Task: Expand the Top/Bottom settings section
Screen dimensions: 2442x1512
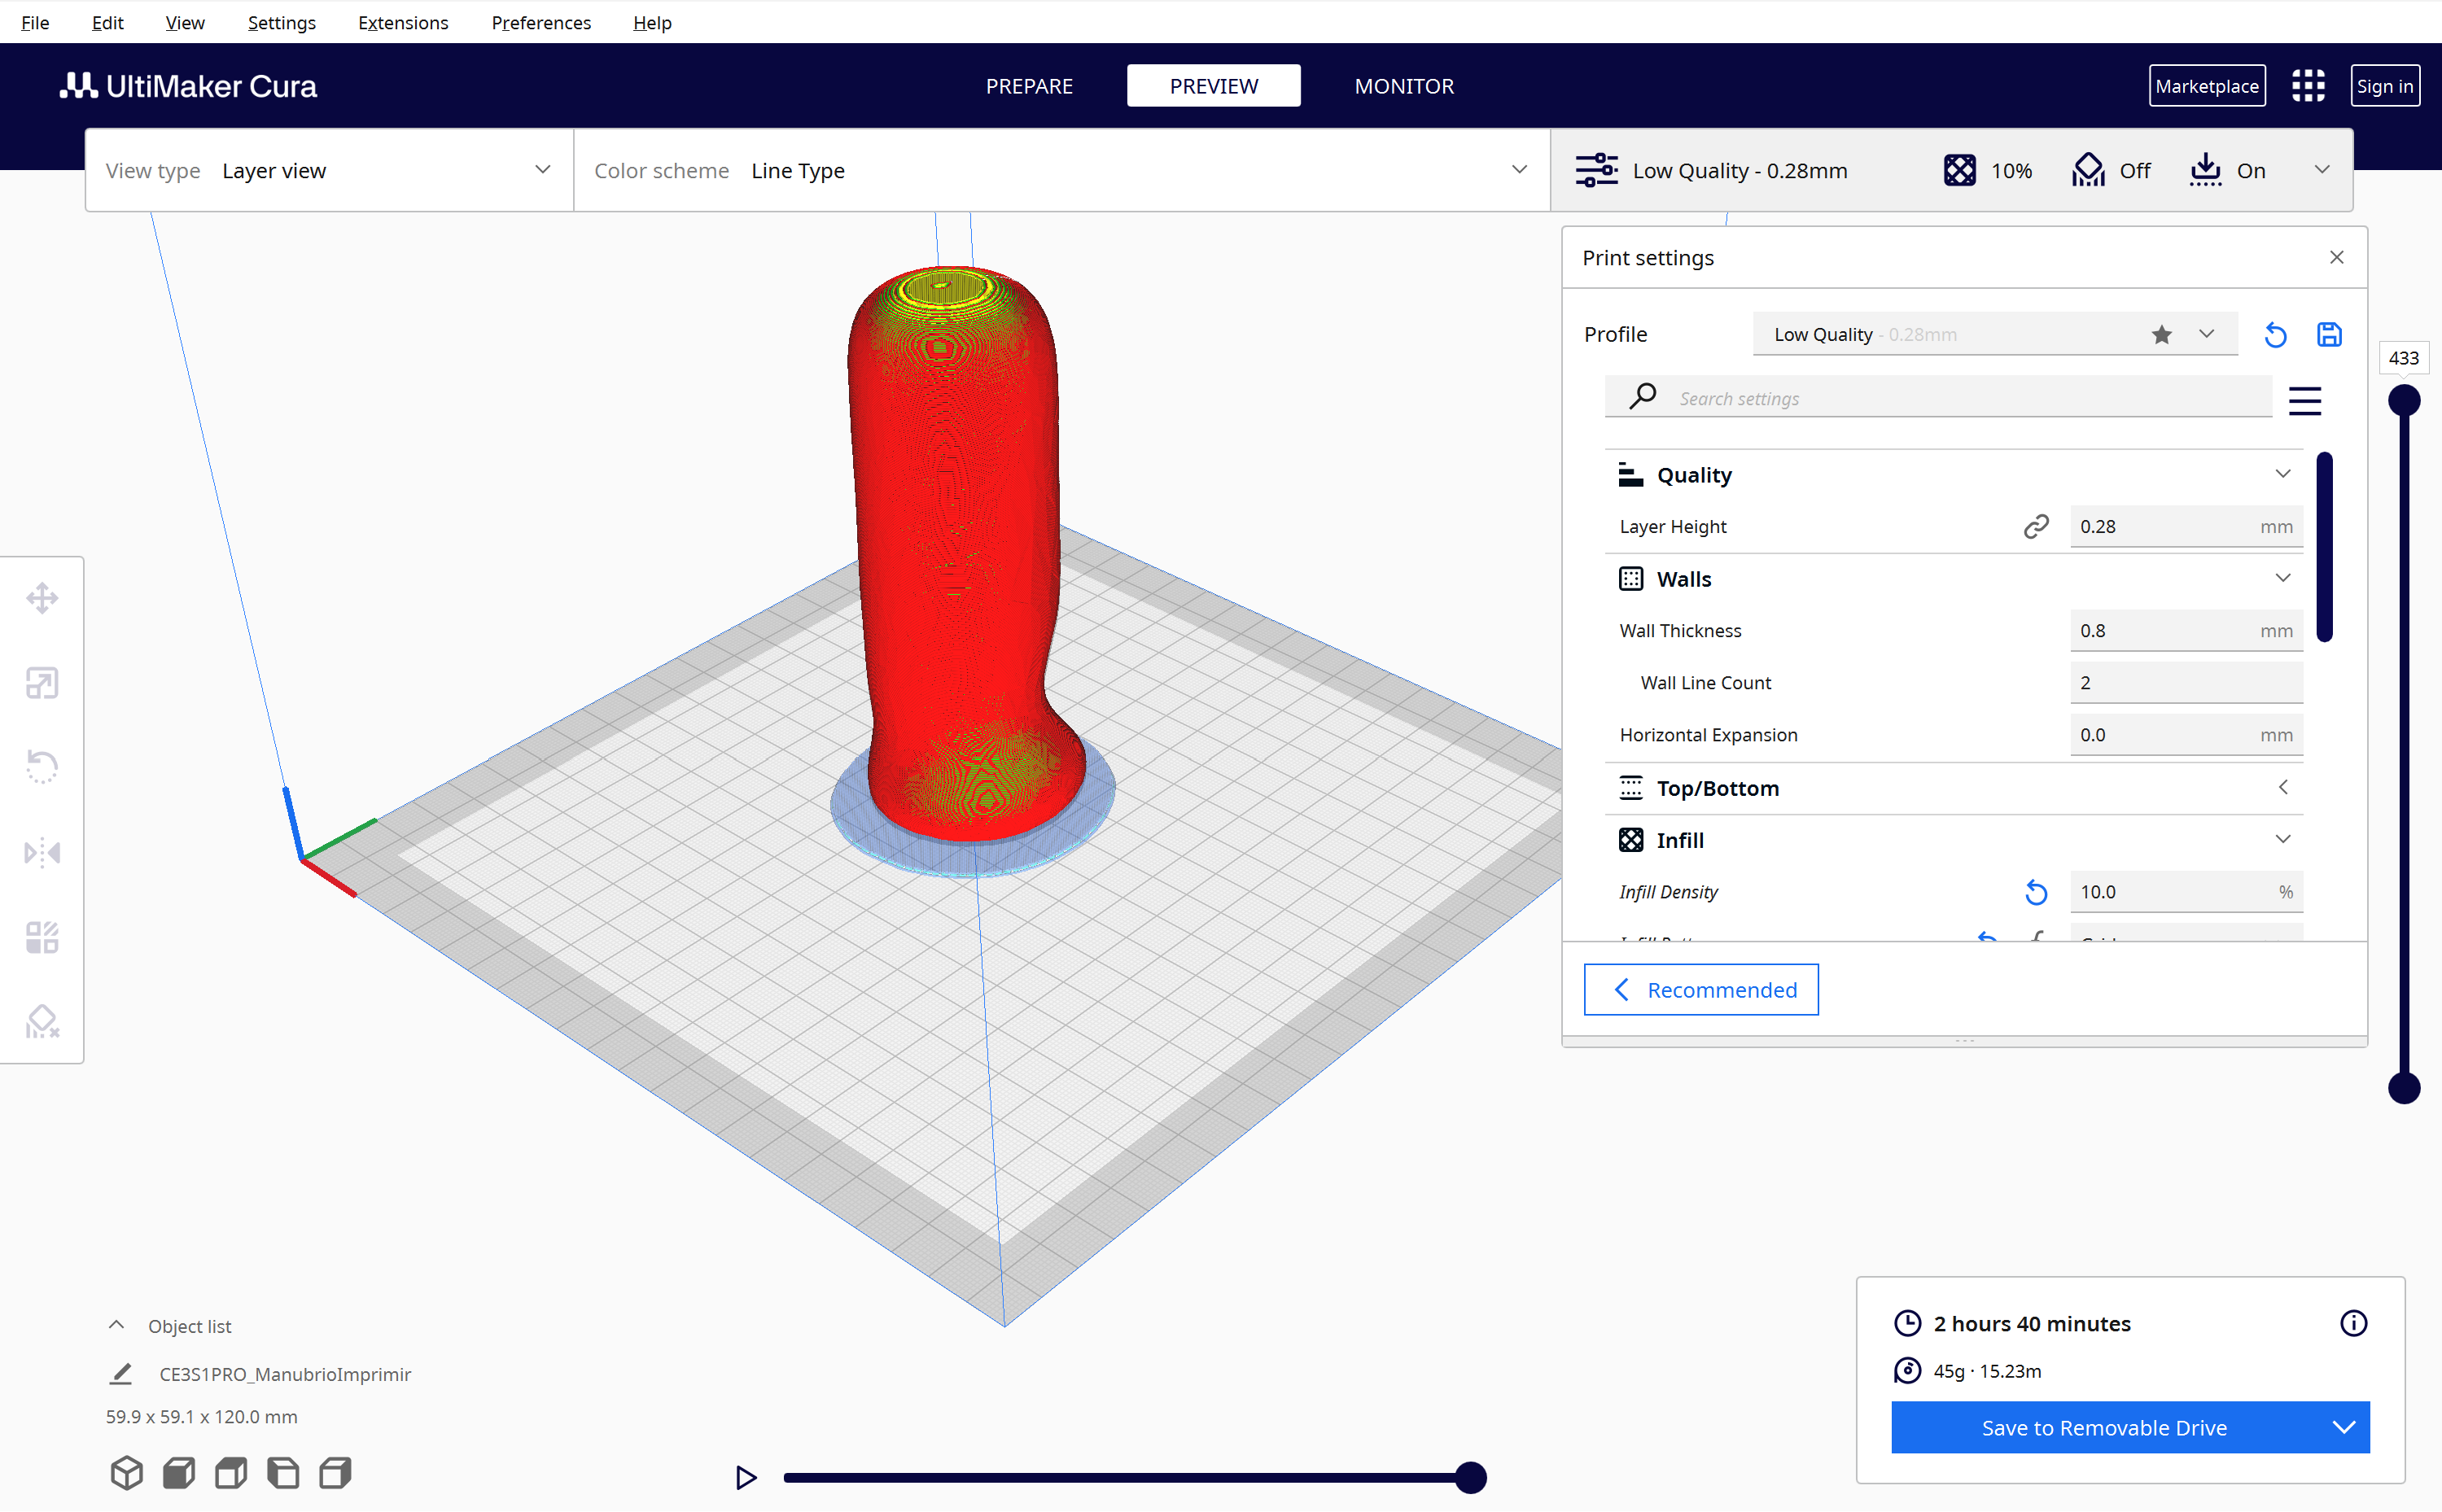Action: click(2283, 787)
